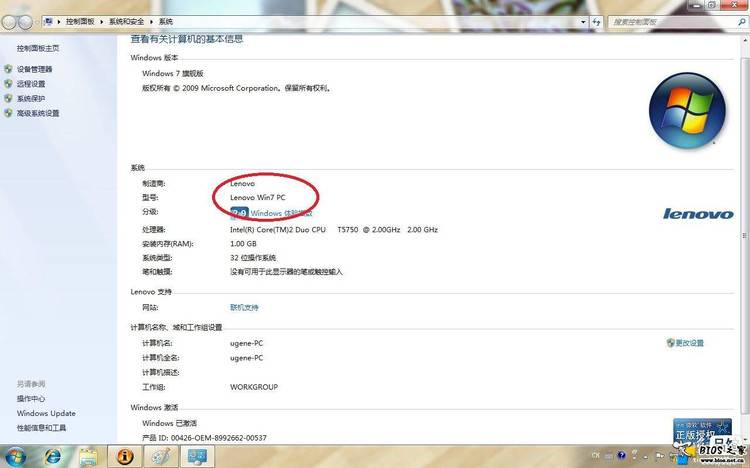Viewport: 750px width, 468px height.
Task: Click the '2009 Microsoft Corporation' copyright line
Action: tap(236, 88)
